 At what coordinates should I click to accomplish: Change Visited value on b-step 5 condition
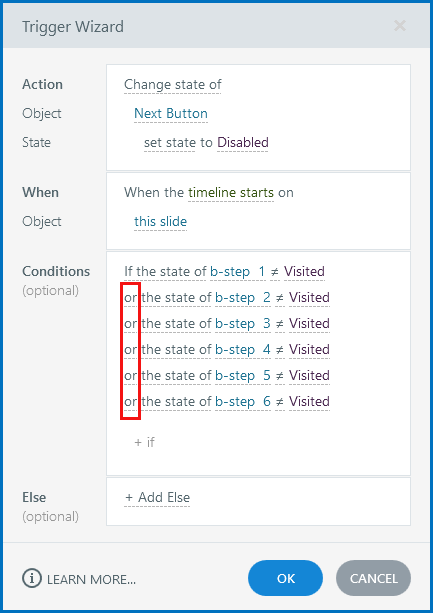pos(310,376)
